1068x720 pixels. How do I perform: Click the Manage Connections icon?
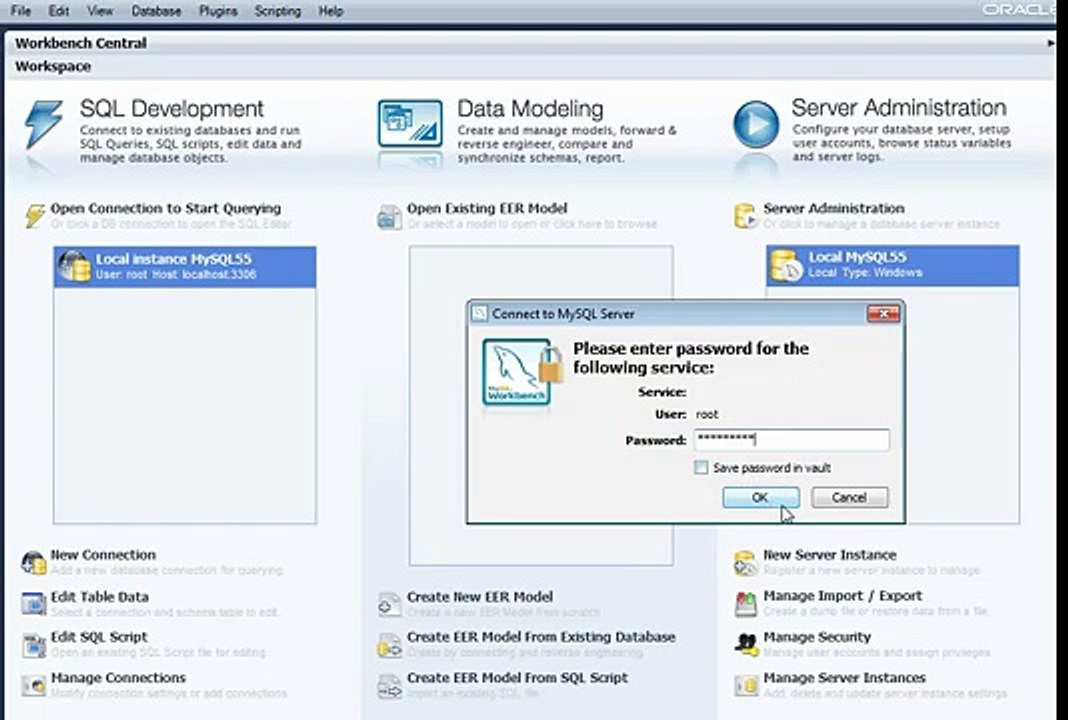click(33, 685)
